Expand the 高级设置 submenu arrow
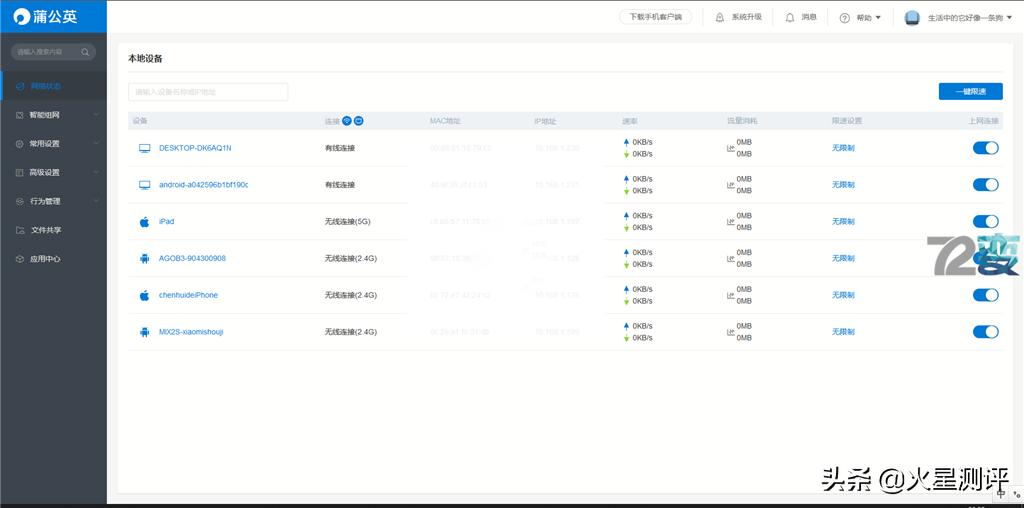Screen dimensions: 1024x508 (x=97, y=172)
